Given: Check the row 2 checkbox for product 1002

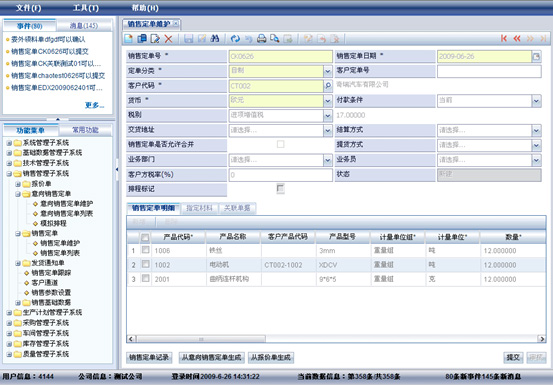Looking at the screenshot, I should point(145,264).
